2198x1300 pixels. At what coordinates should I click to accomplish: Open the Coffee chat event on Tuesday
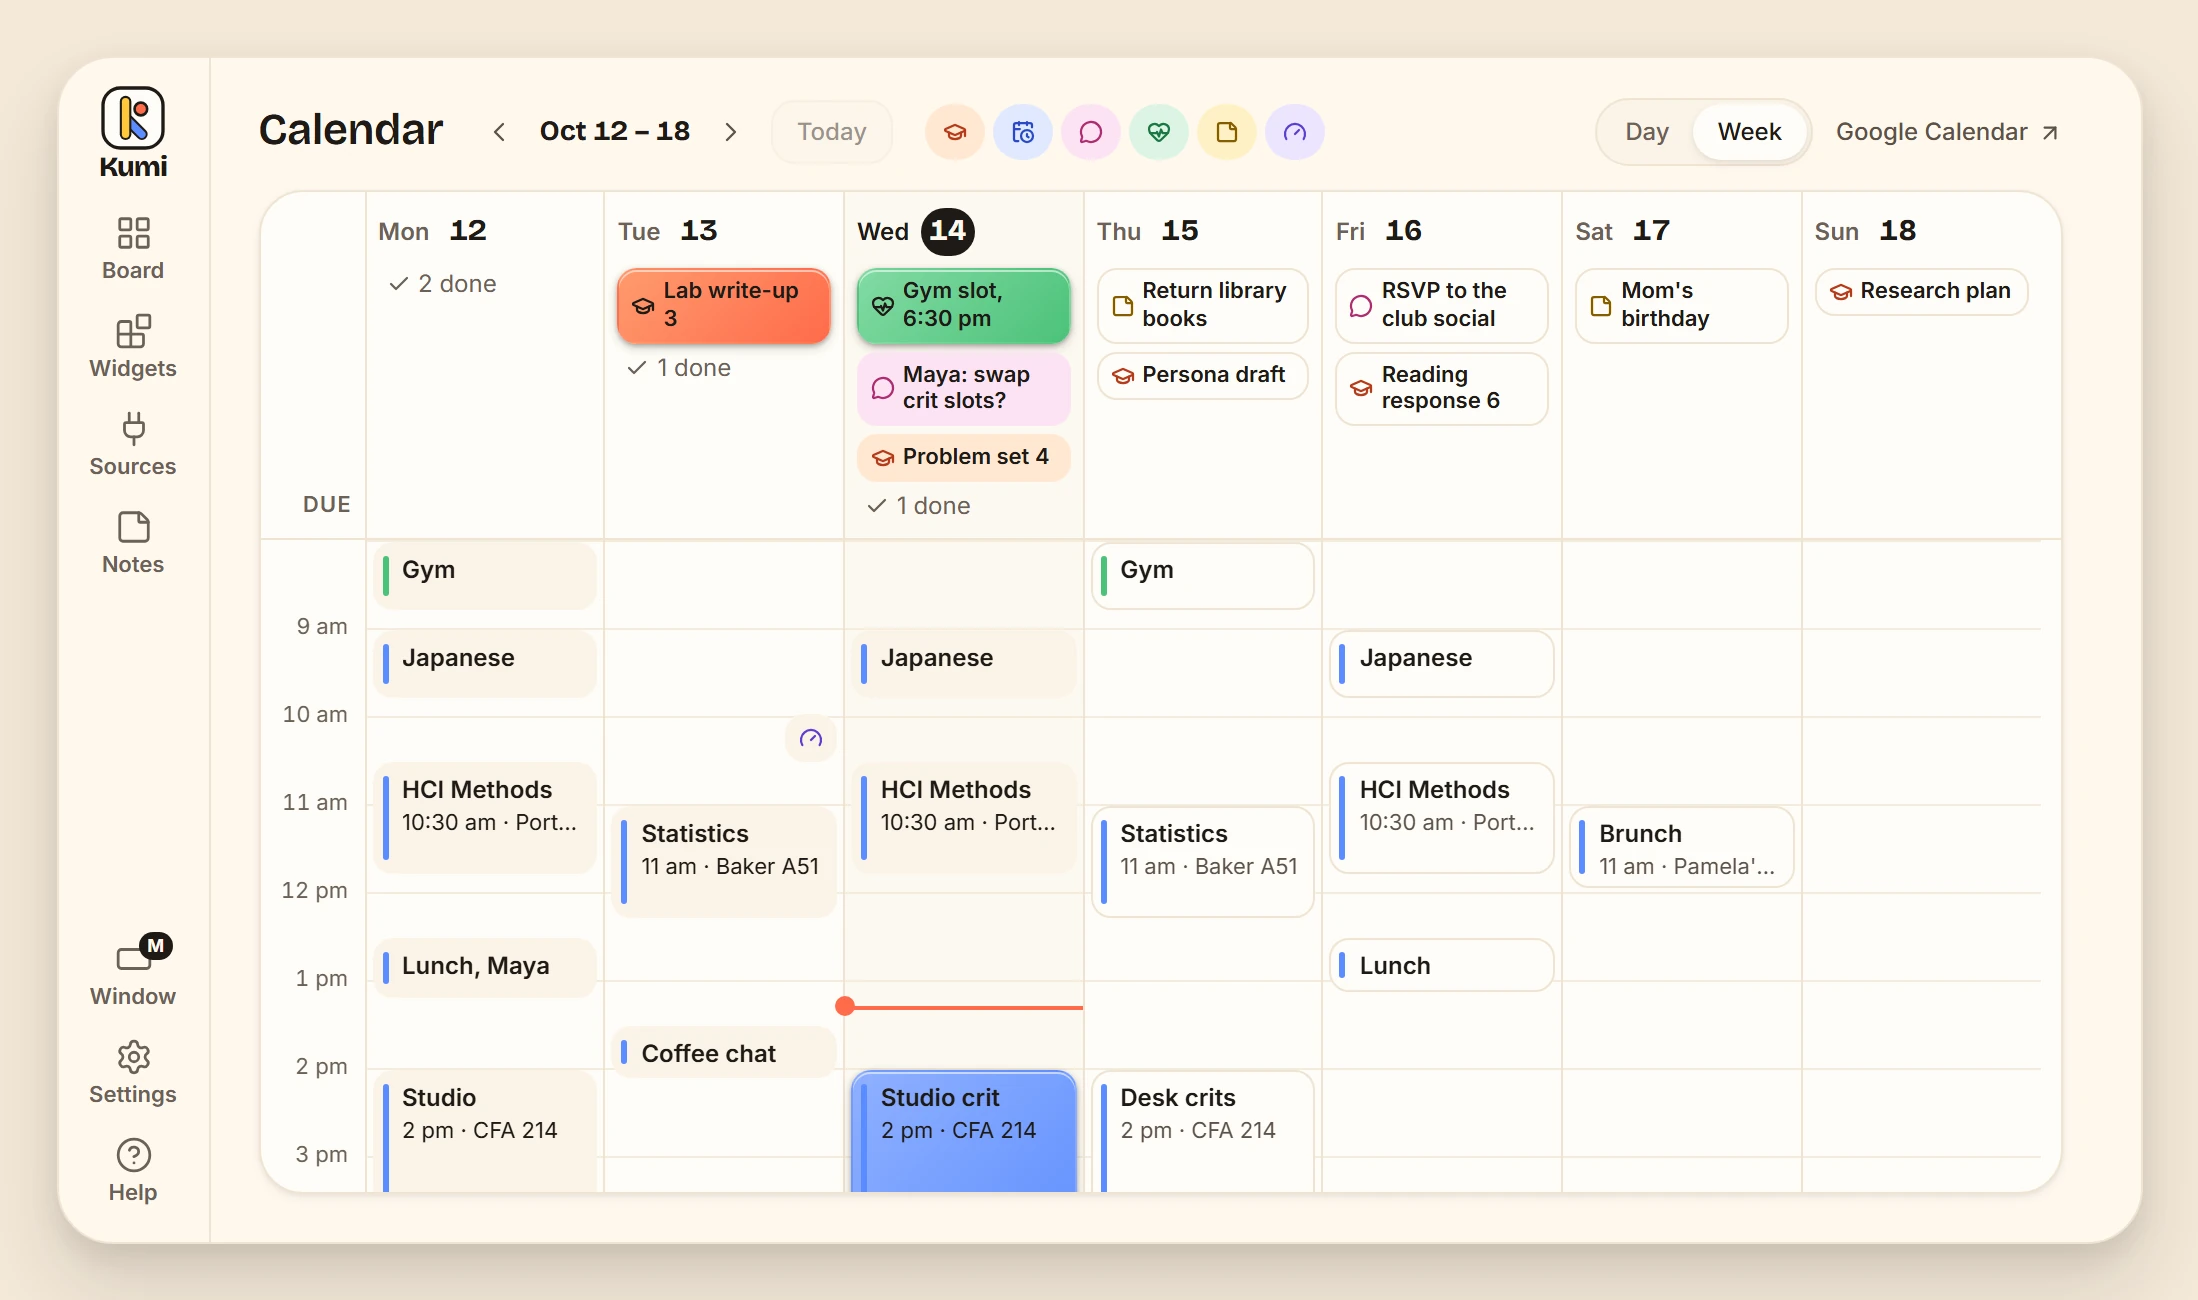[x=724, y=1053]
